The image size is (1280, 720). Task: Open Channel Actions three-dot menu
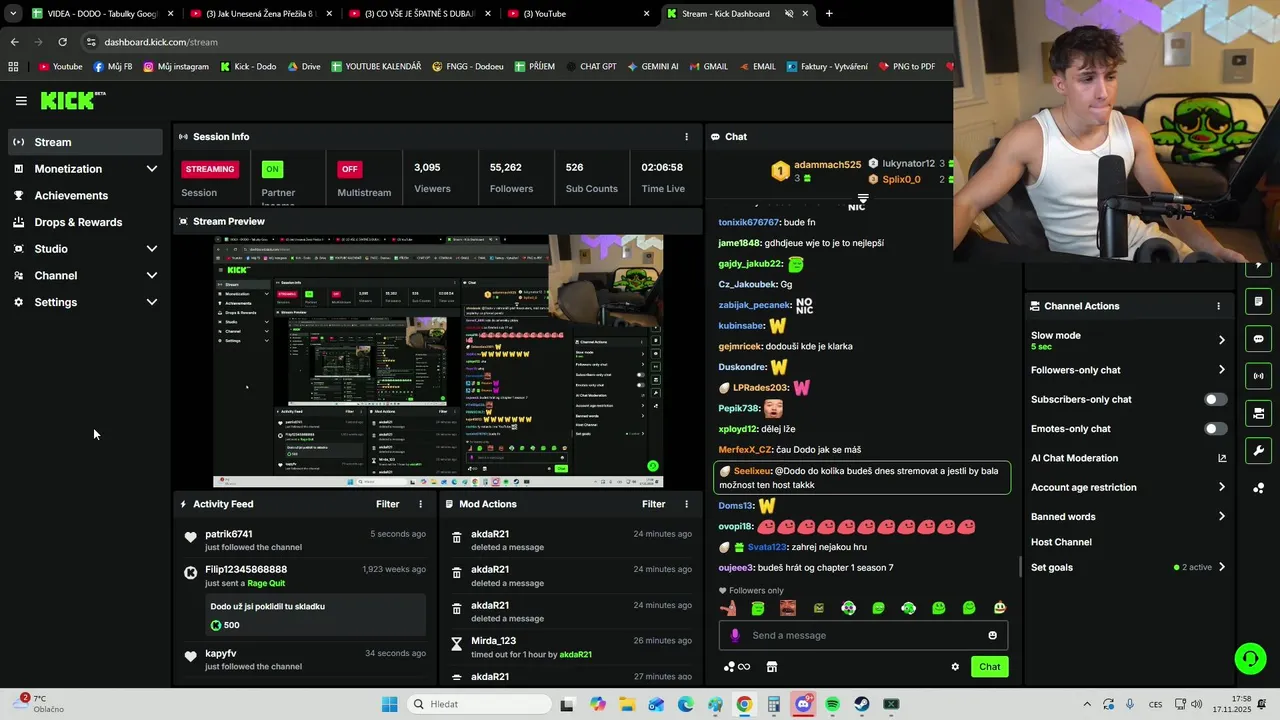tap(1218, 306)
